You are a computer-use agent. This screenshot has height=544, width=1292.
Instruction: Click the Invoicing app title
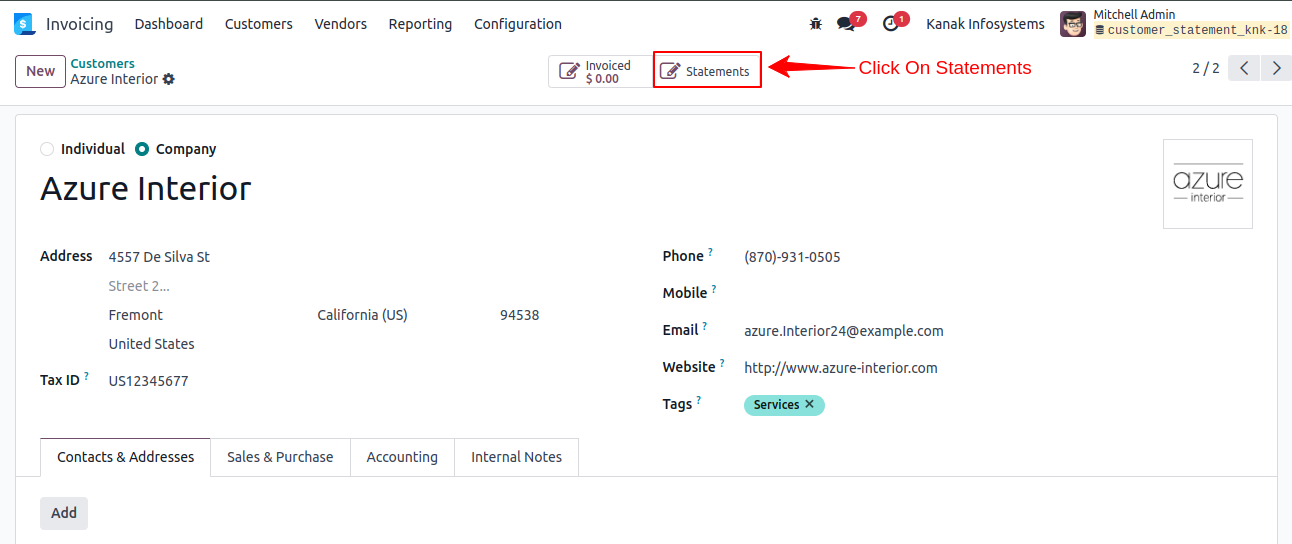pyautogui.click(x=80, y=24)
